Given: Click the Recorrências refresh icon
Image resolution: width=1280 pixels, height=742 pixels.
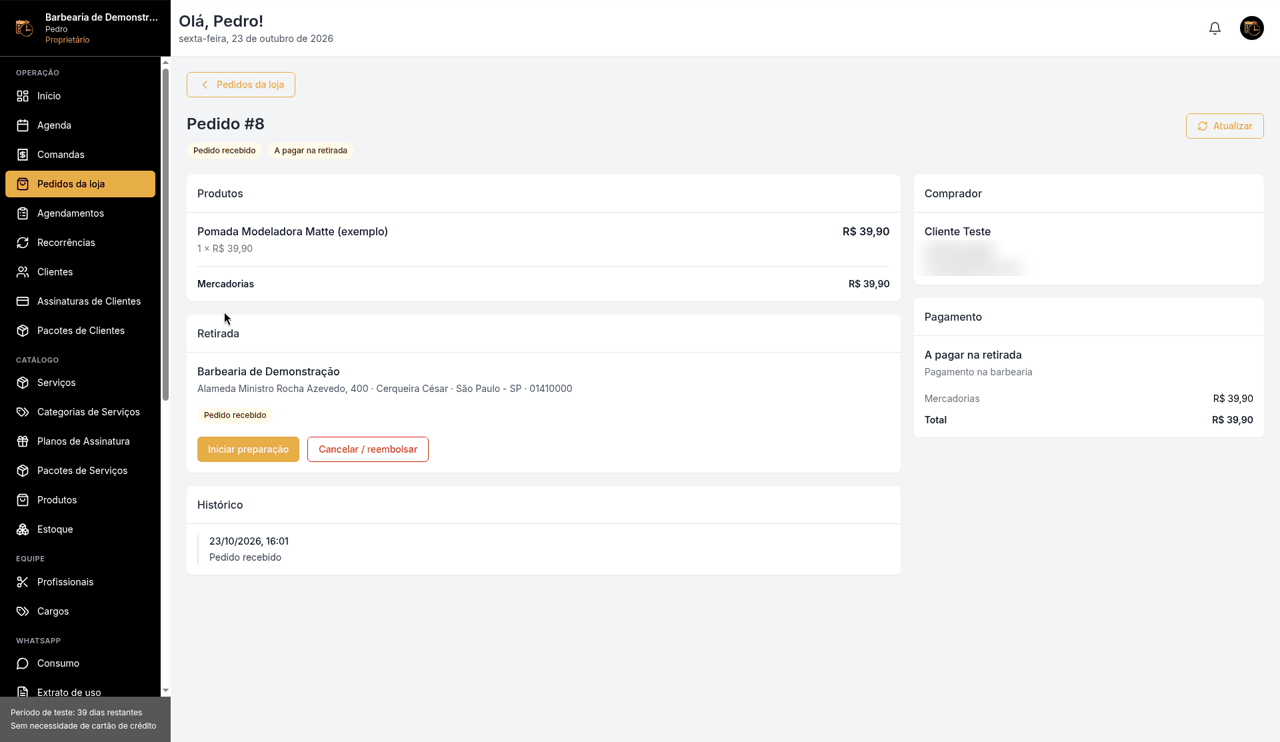Looking at the screenshot, I should click(23, 243).
